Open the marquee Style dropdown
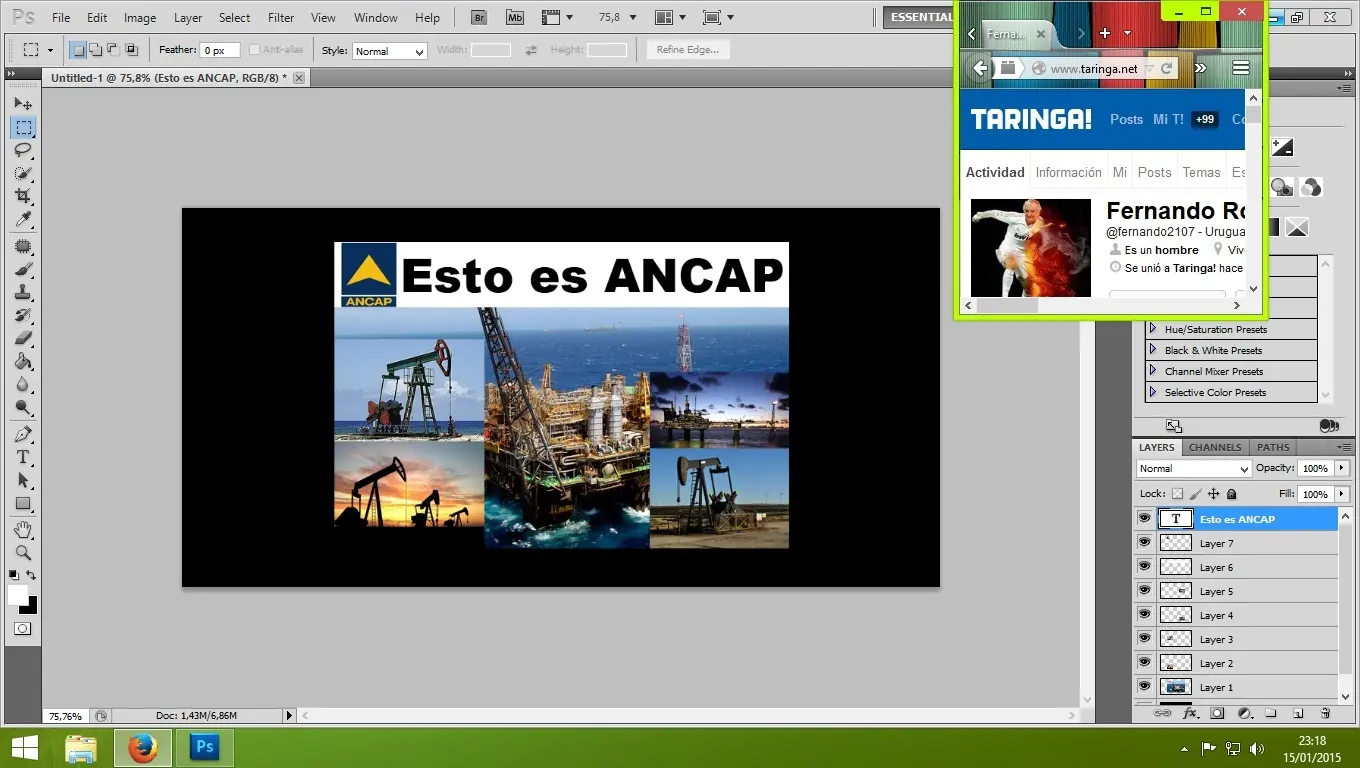Screen dimensions: 1360x768 point(390,51)
